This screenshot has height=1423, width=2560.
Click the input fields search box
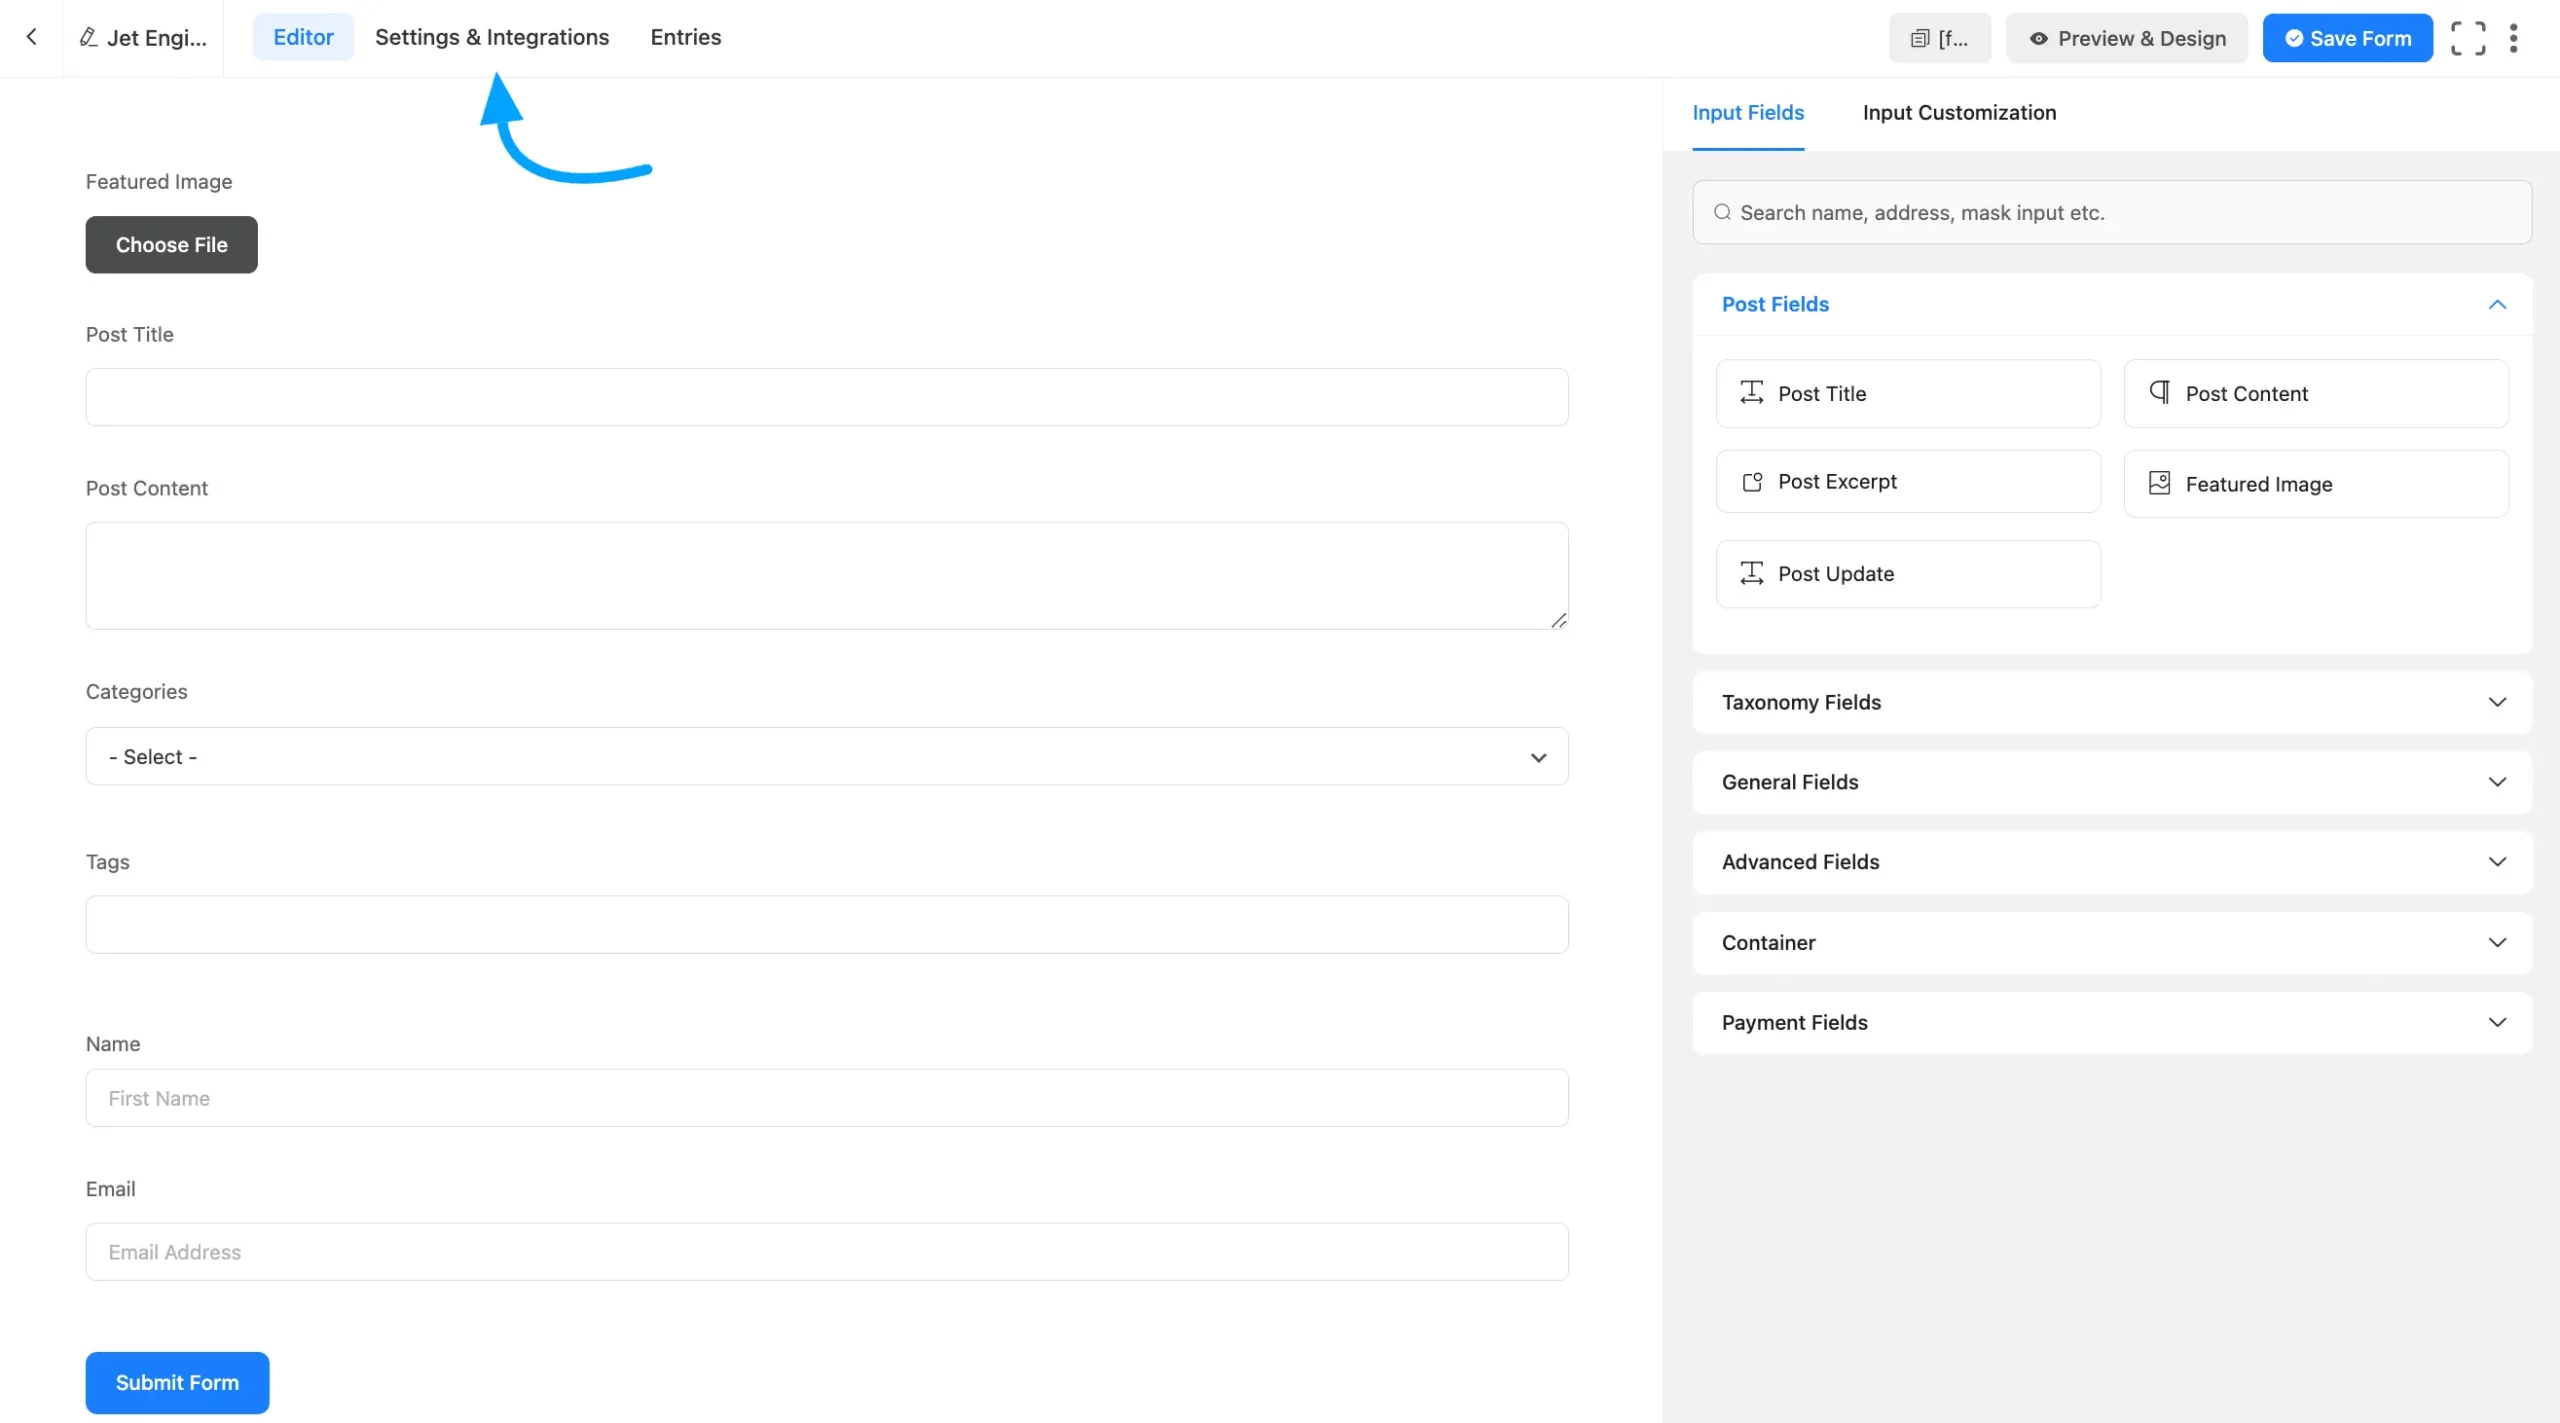pyautogui.click(x=2111, y=212)
